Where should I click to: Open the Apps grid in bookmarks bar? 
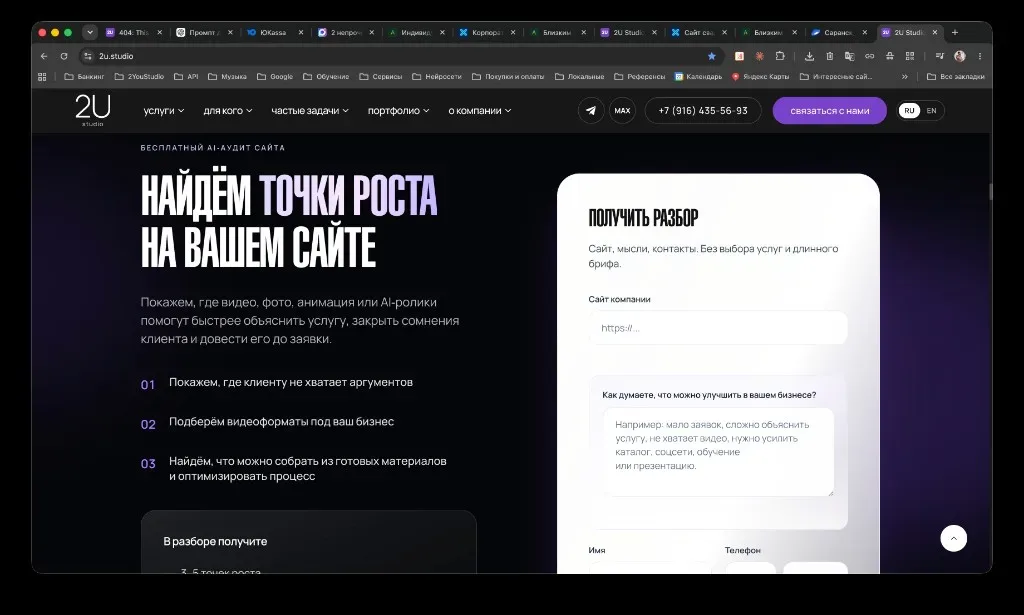(x=42, y=76)
